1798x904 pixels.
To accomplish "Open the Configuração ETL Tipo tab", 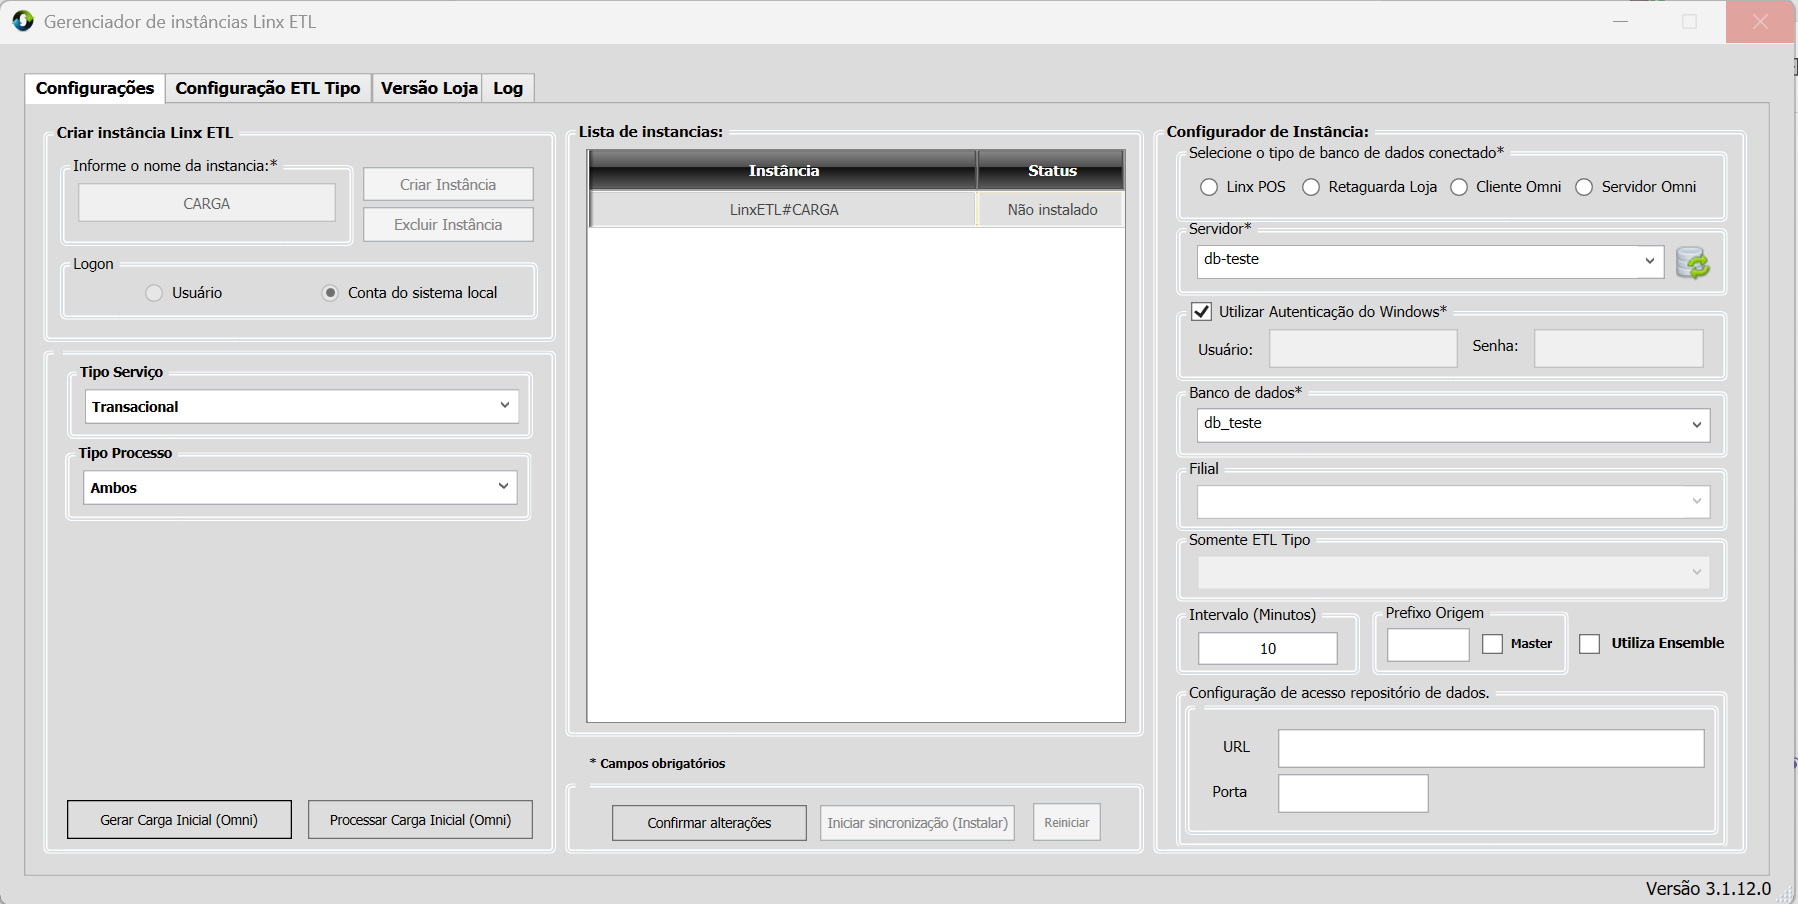I will point(268,88).
